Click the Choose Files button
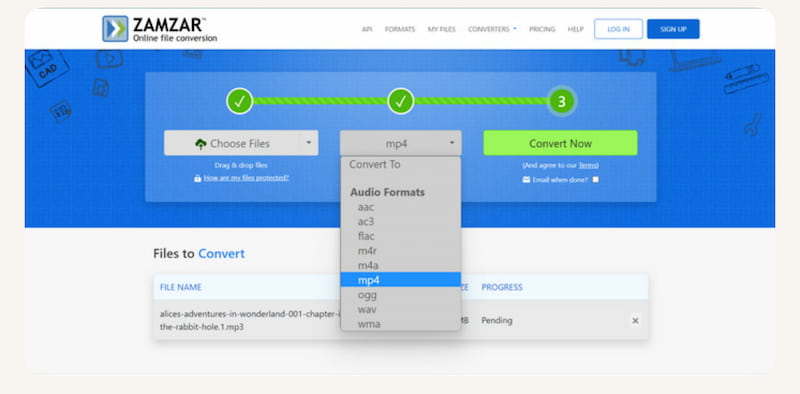 click(232, 143)
